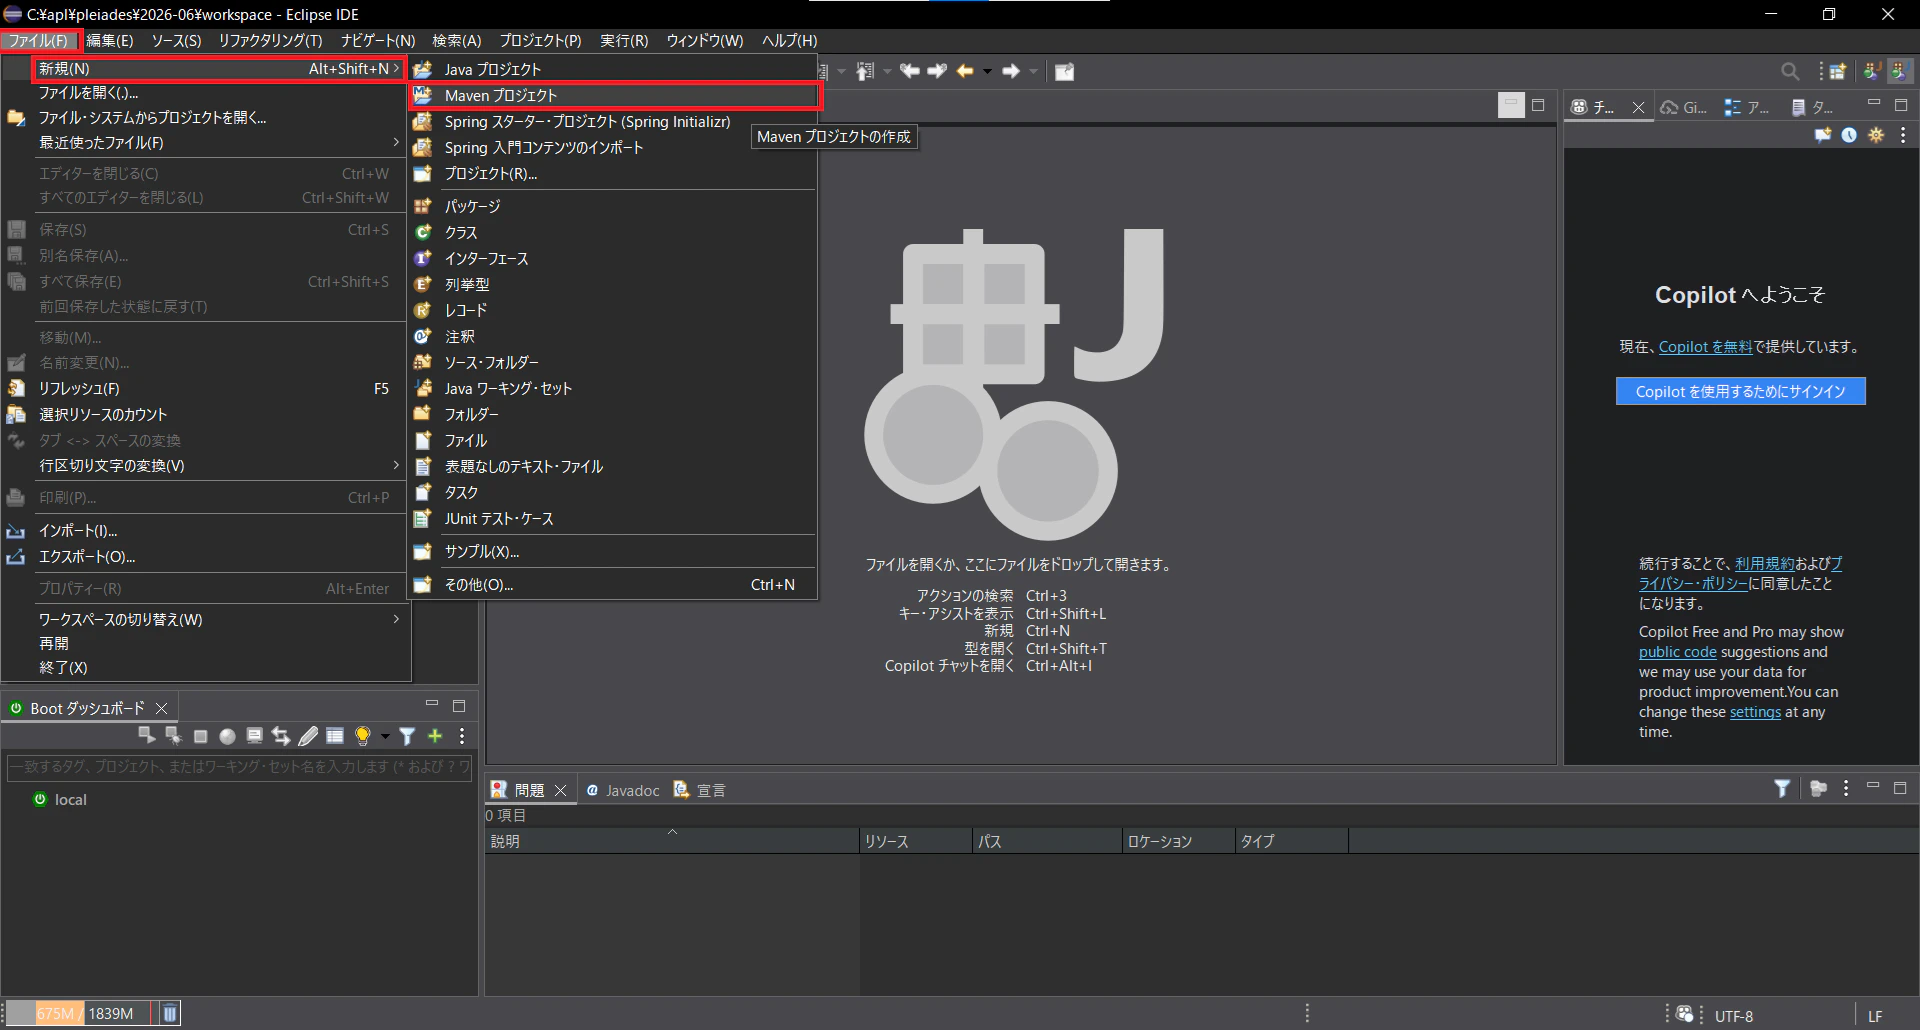The width and height of the screenshot is (1920, 1030).
Task: Click the garbage collector trash icon
Action: [170, 1013]
